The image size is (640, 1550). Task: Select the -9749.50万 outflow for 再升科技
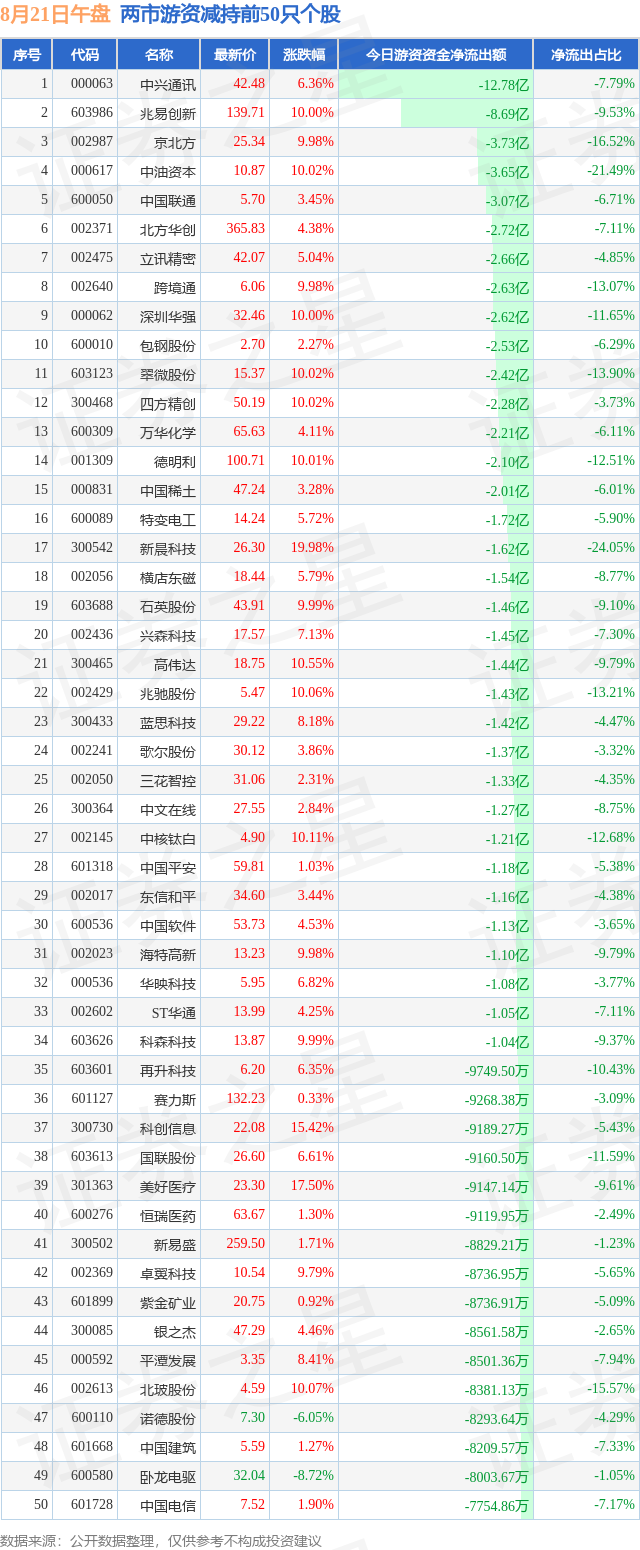point(497,1070)
